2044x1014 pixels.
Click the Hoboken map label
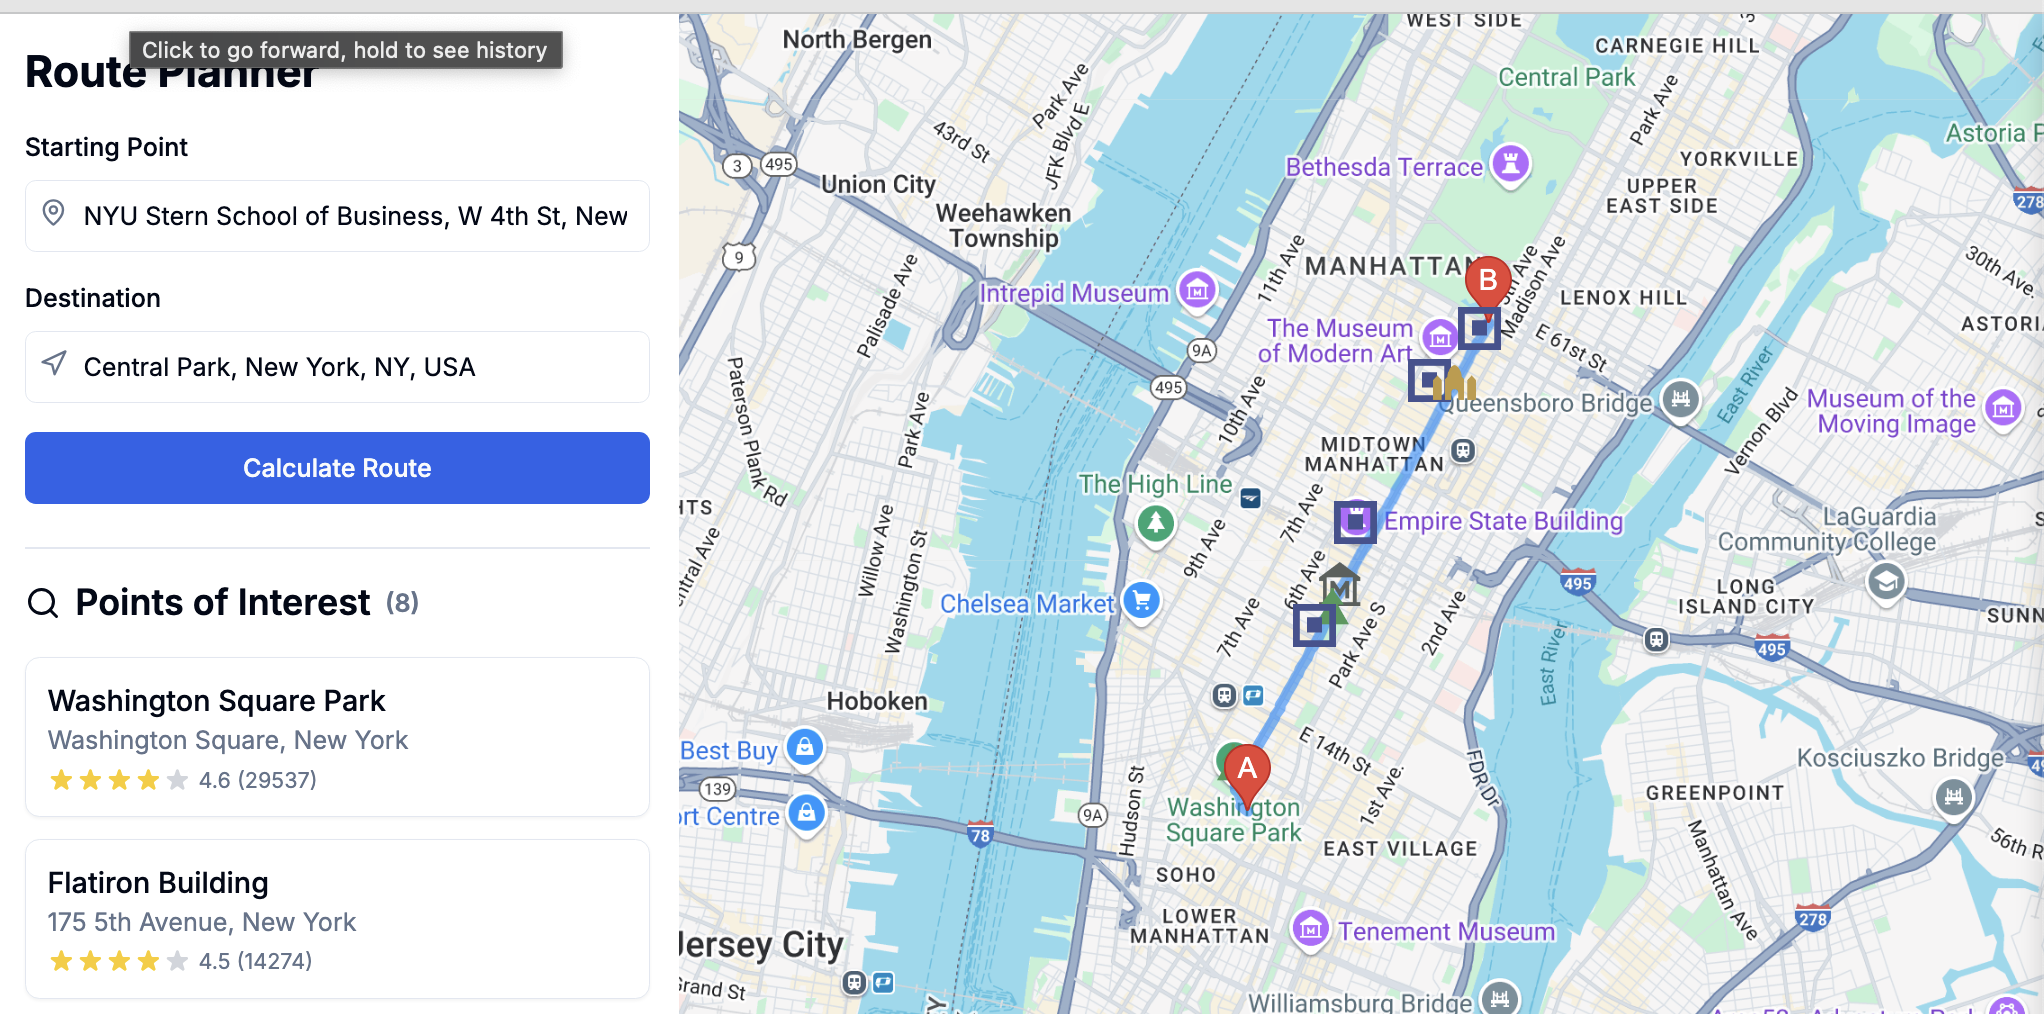877,701
